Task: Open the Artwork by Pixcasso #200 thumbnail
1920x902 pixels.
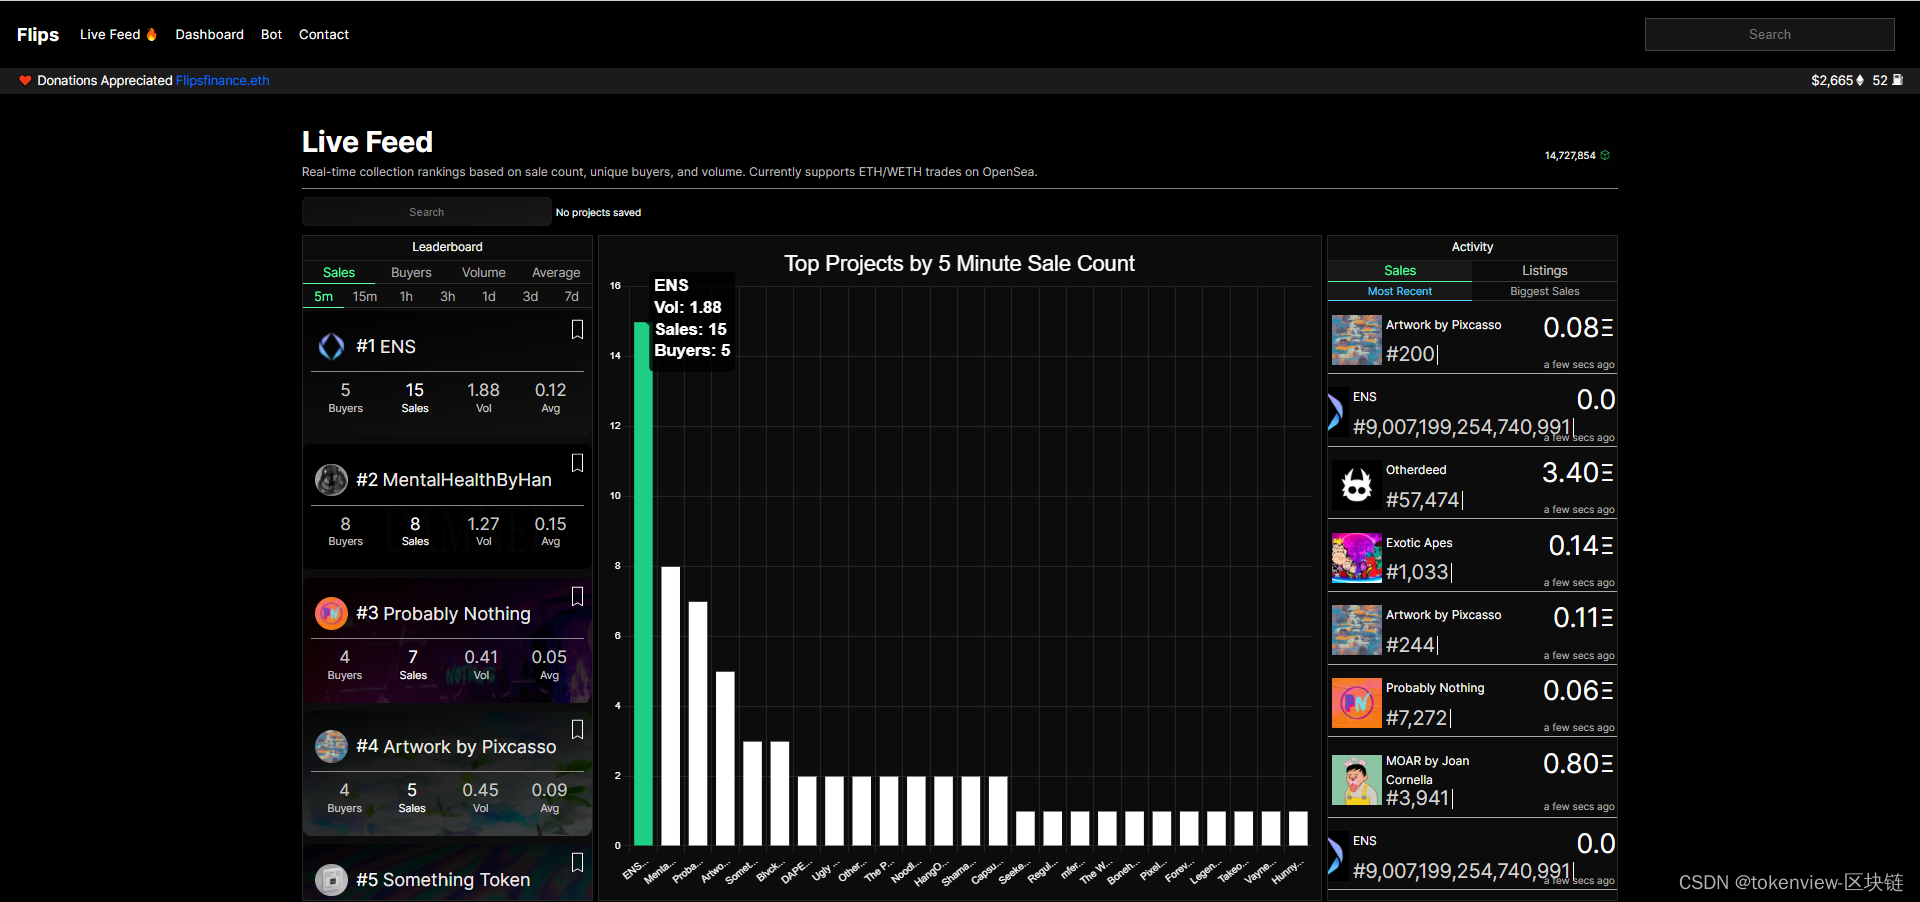Action: (1357, 340)
